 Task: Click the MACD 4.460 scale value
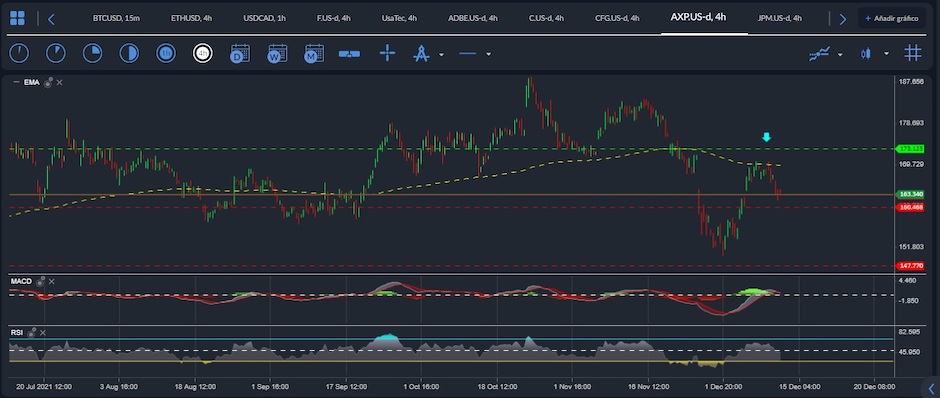(908, 281)
